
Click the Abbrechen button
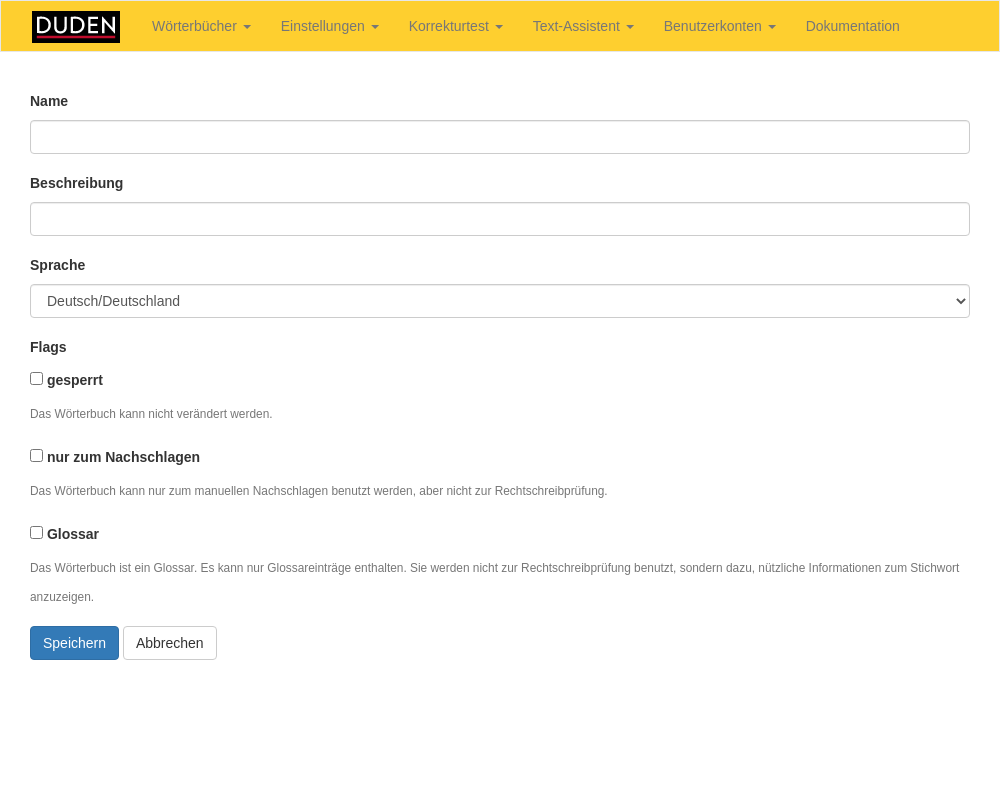click(170, 643)
